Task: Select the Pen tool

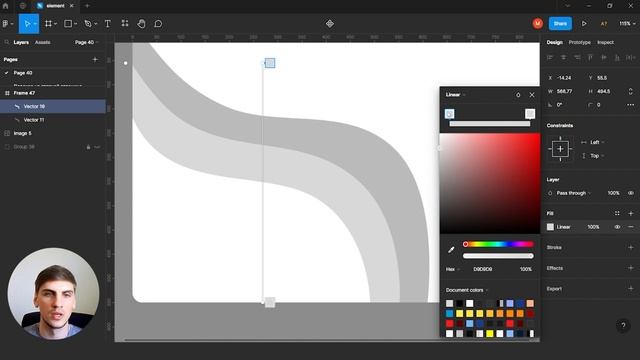Action: coord(88,24)
